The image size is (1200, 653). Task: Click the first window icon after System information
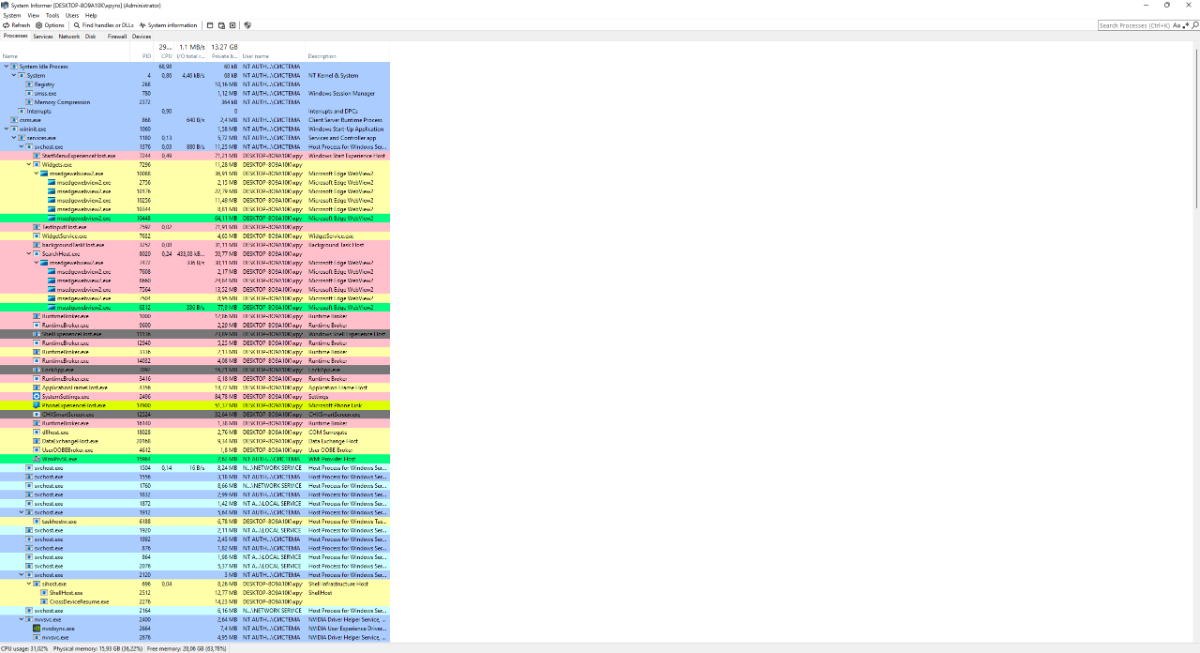209,25
